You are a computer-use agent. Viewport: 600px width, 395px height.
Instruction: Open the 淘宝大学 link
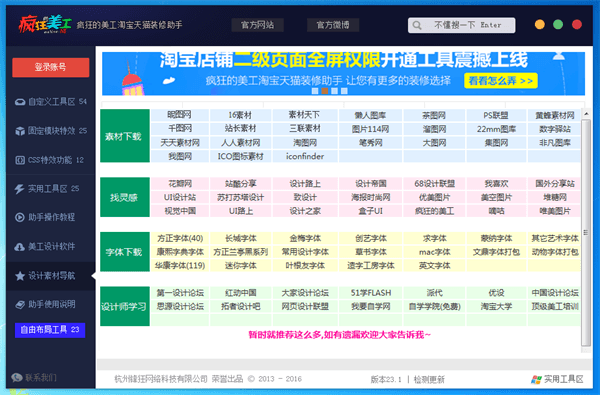pos(496,307)
